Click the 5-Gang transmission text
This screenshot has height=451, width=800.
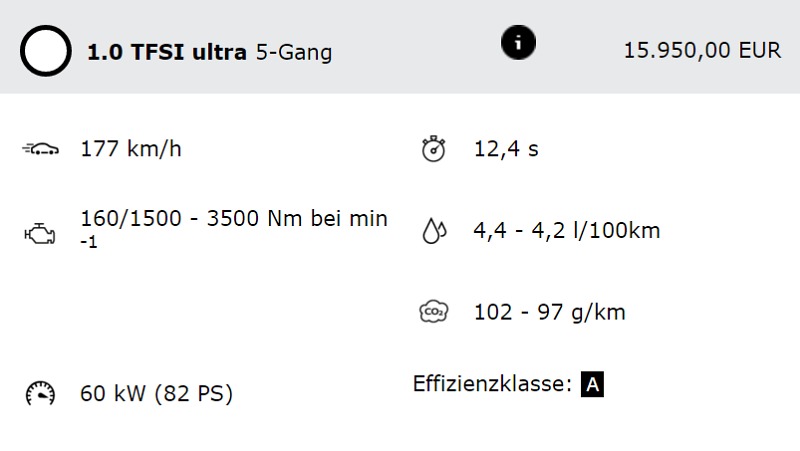click(x=294, y=52)
